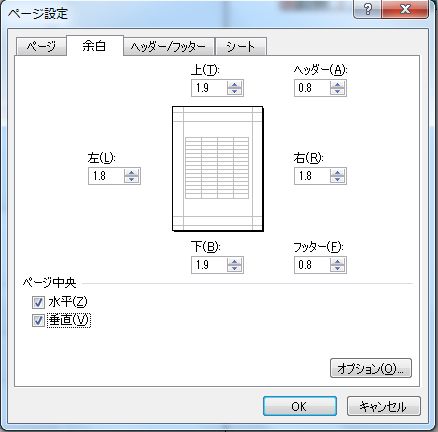The width and height of the screenshot is (438, 432).
Task: Confirm settings with the OK button
Action: point(300,406)
